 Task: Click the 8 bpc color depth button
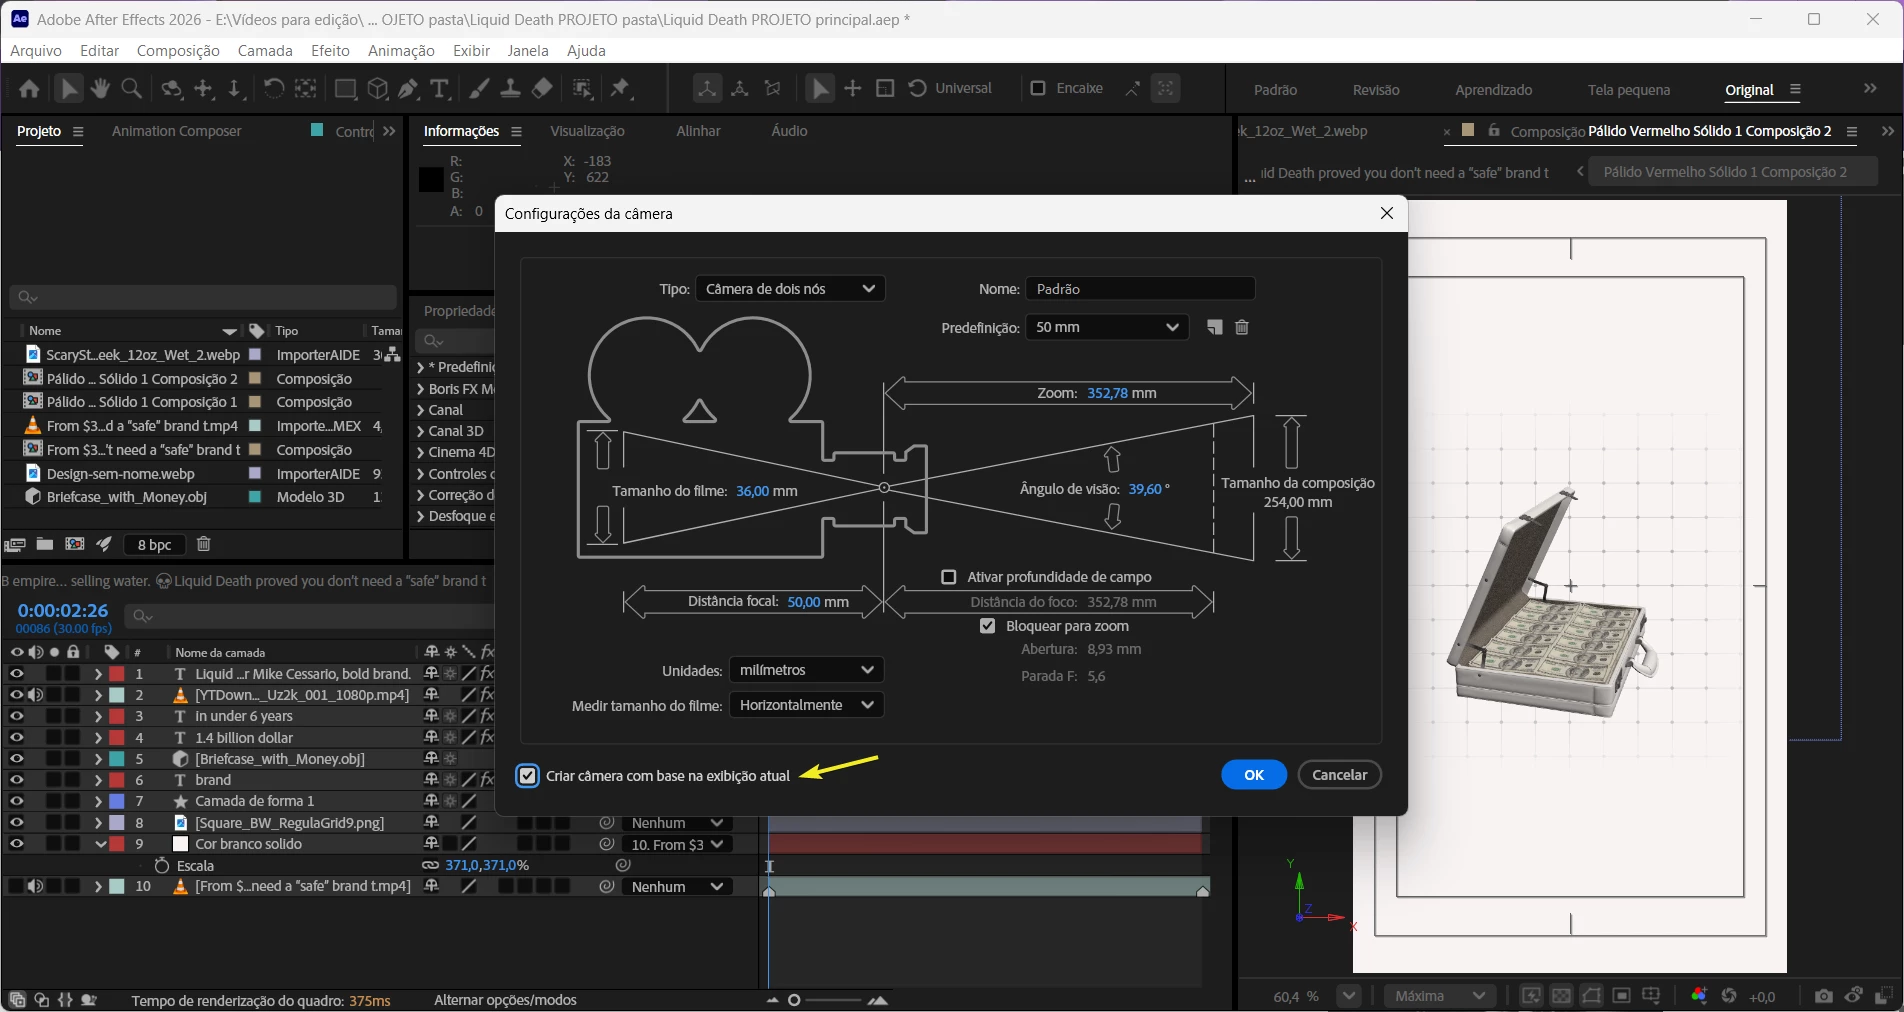155,545
